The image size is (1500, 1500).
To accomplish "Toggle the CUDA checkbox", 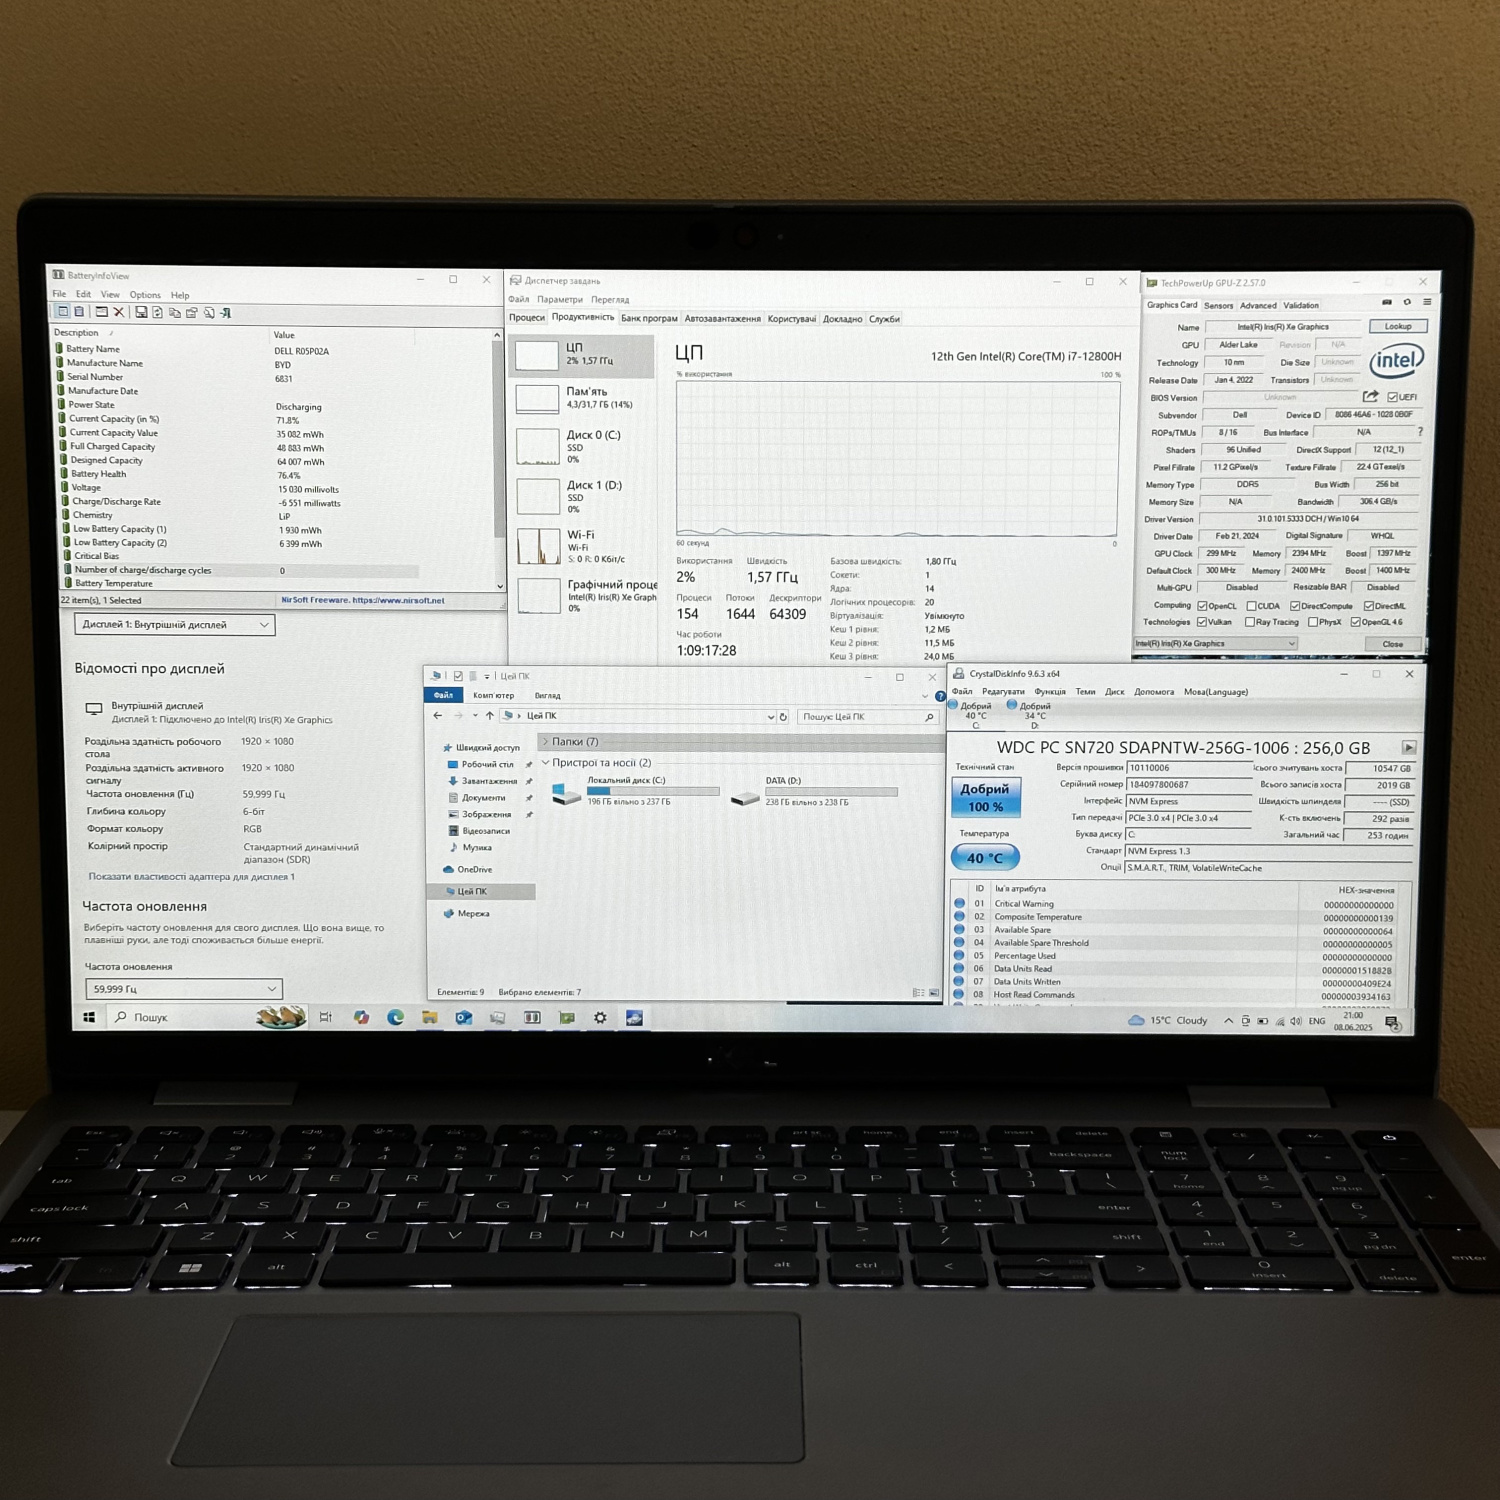I will (1251, 606).
